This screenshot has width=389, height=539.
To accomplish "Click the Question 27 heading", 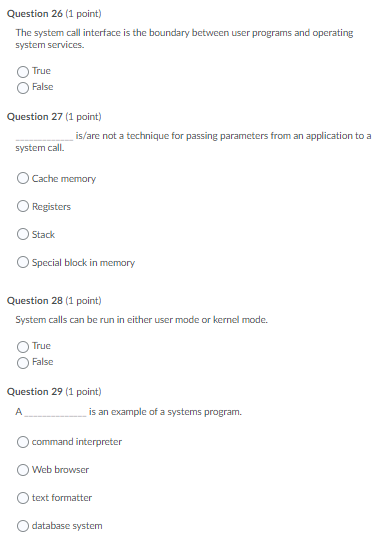I will coord(54,117).
